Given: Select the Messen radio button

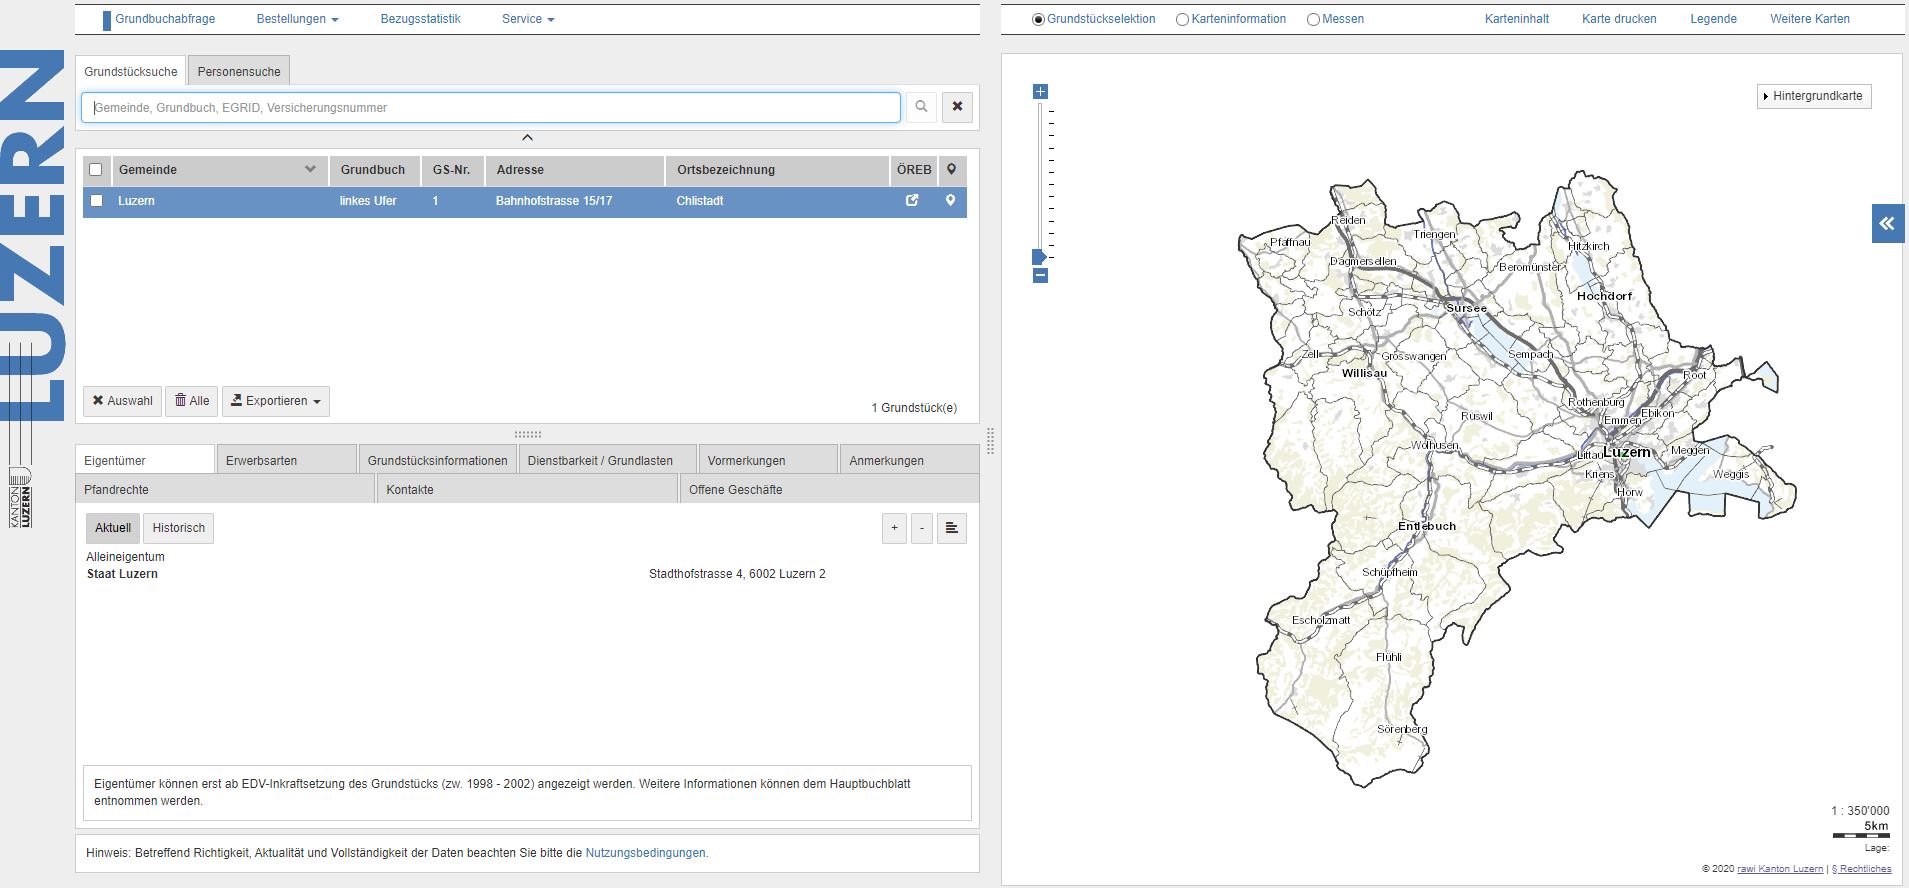Looking at the screenshot, I should 1313,20.
